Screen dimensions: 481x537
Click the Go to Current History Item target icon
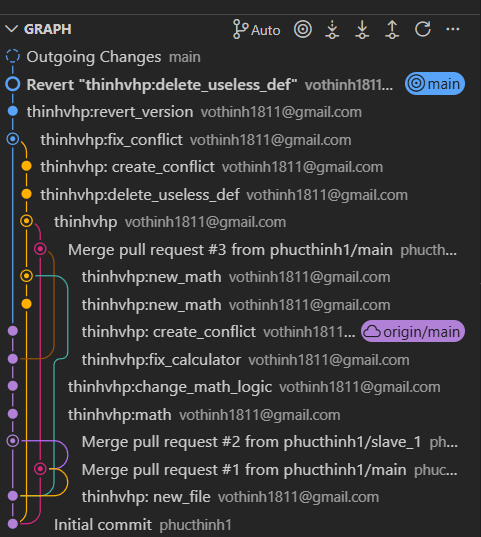click(x=303, y=29)
